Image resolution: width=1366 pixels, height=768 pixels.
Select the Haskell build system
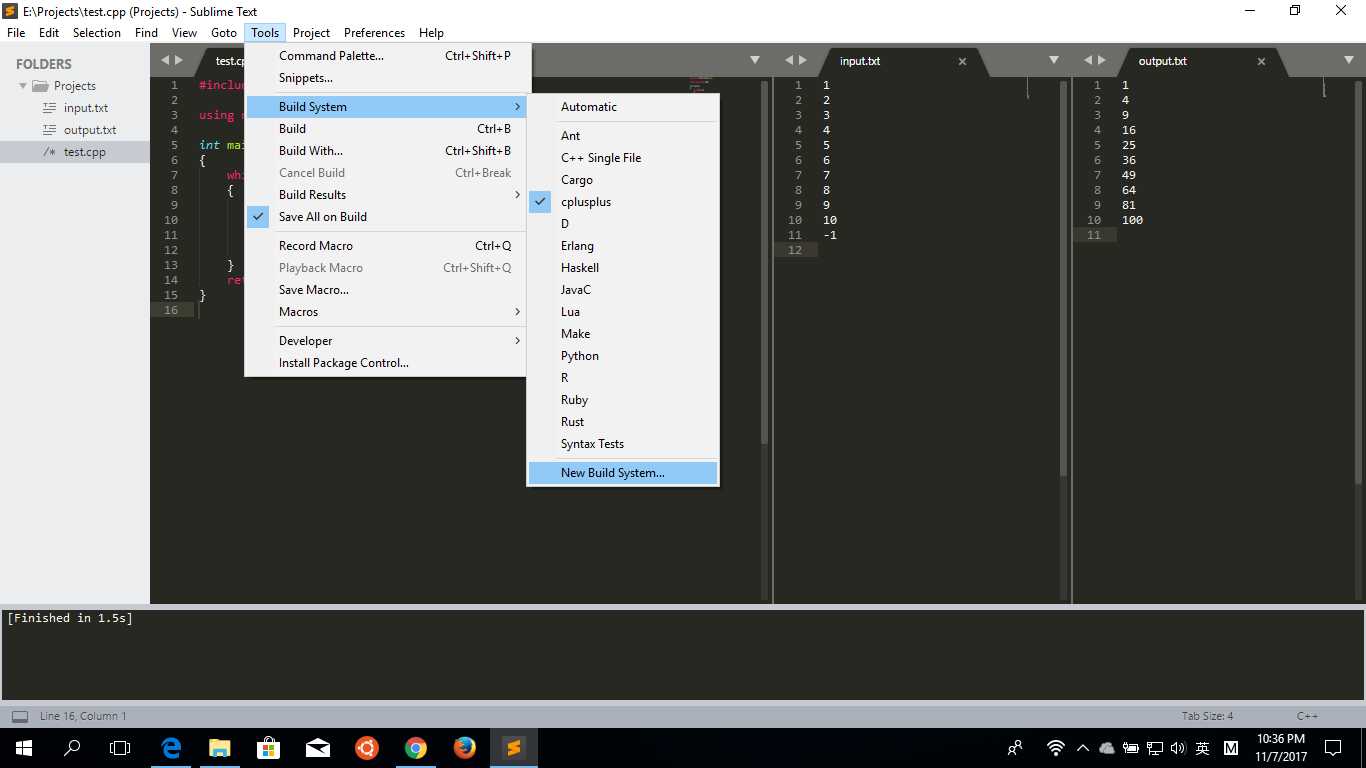(623, 268)
